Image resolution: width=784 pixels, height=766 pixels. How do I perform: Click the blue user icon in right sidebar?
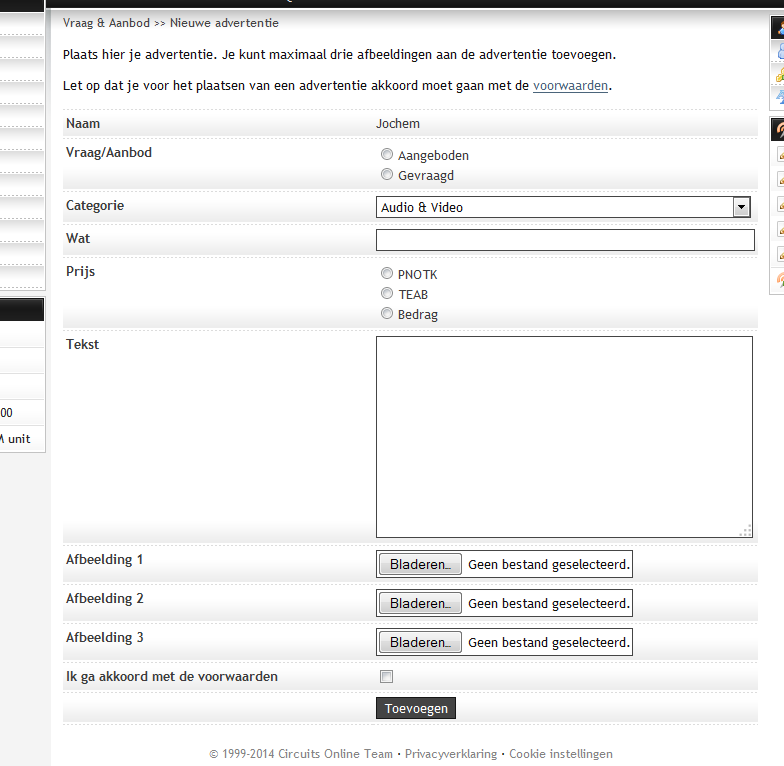click(x=780, y=52)
